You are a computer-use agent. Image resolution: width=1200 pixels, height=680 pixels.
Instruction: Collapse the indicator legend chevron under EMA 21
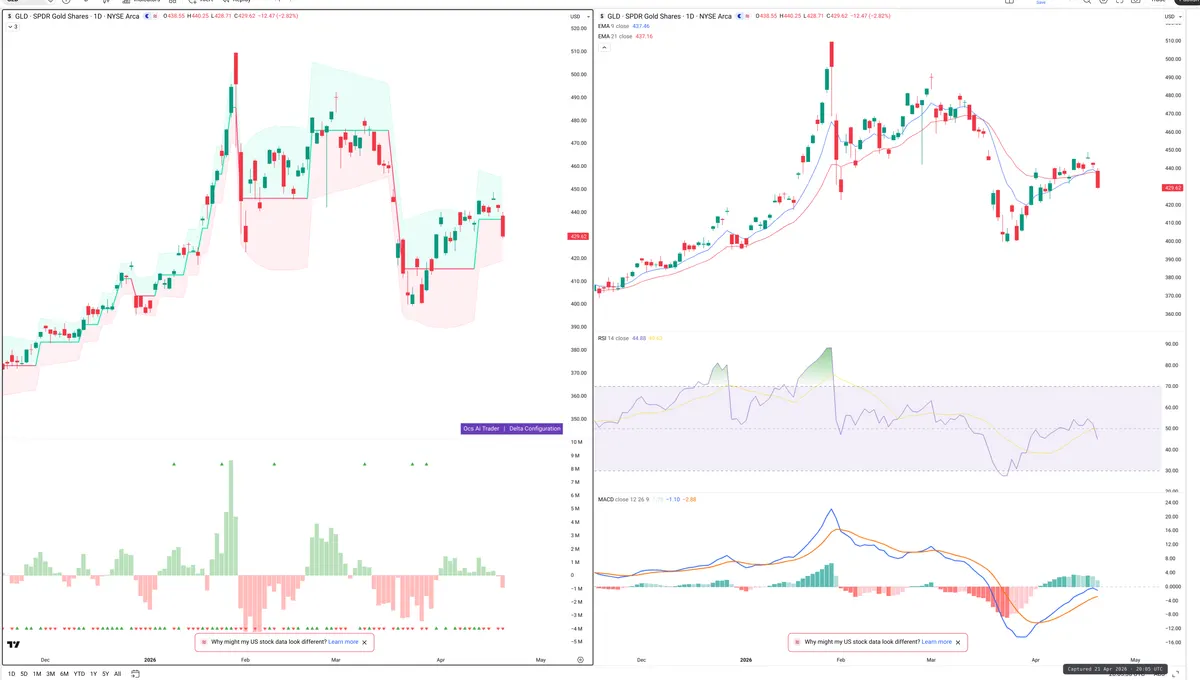click(x=602, y=45)
